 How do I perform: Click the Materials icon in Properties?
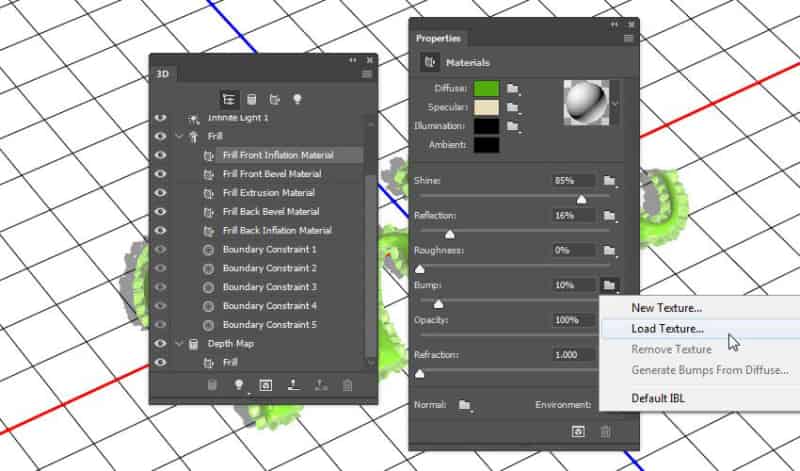click(430, 62)
